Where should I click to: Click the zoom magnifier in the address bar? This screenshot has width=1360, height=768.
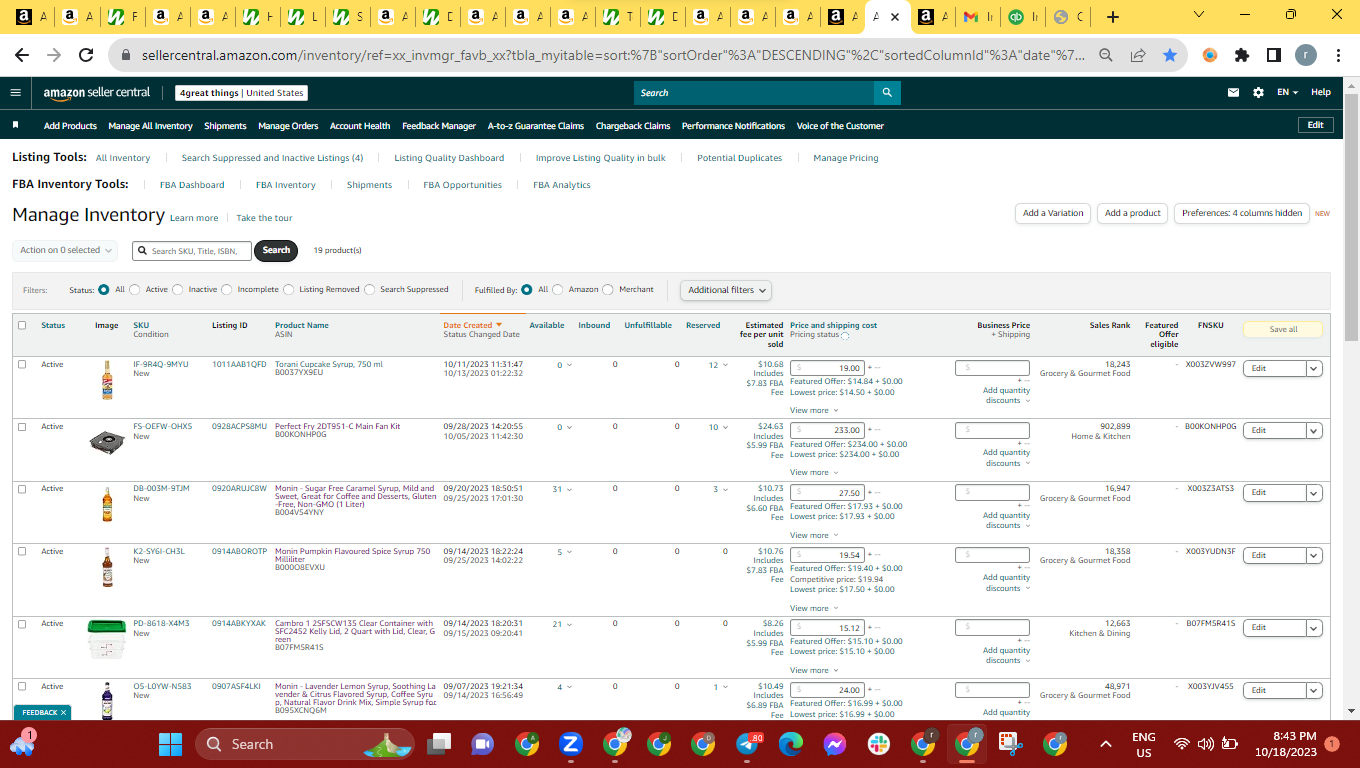click(1106, 55)
